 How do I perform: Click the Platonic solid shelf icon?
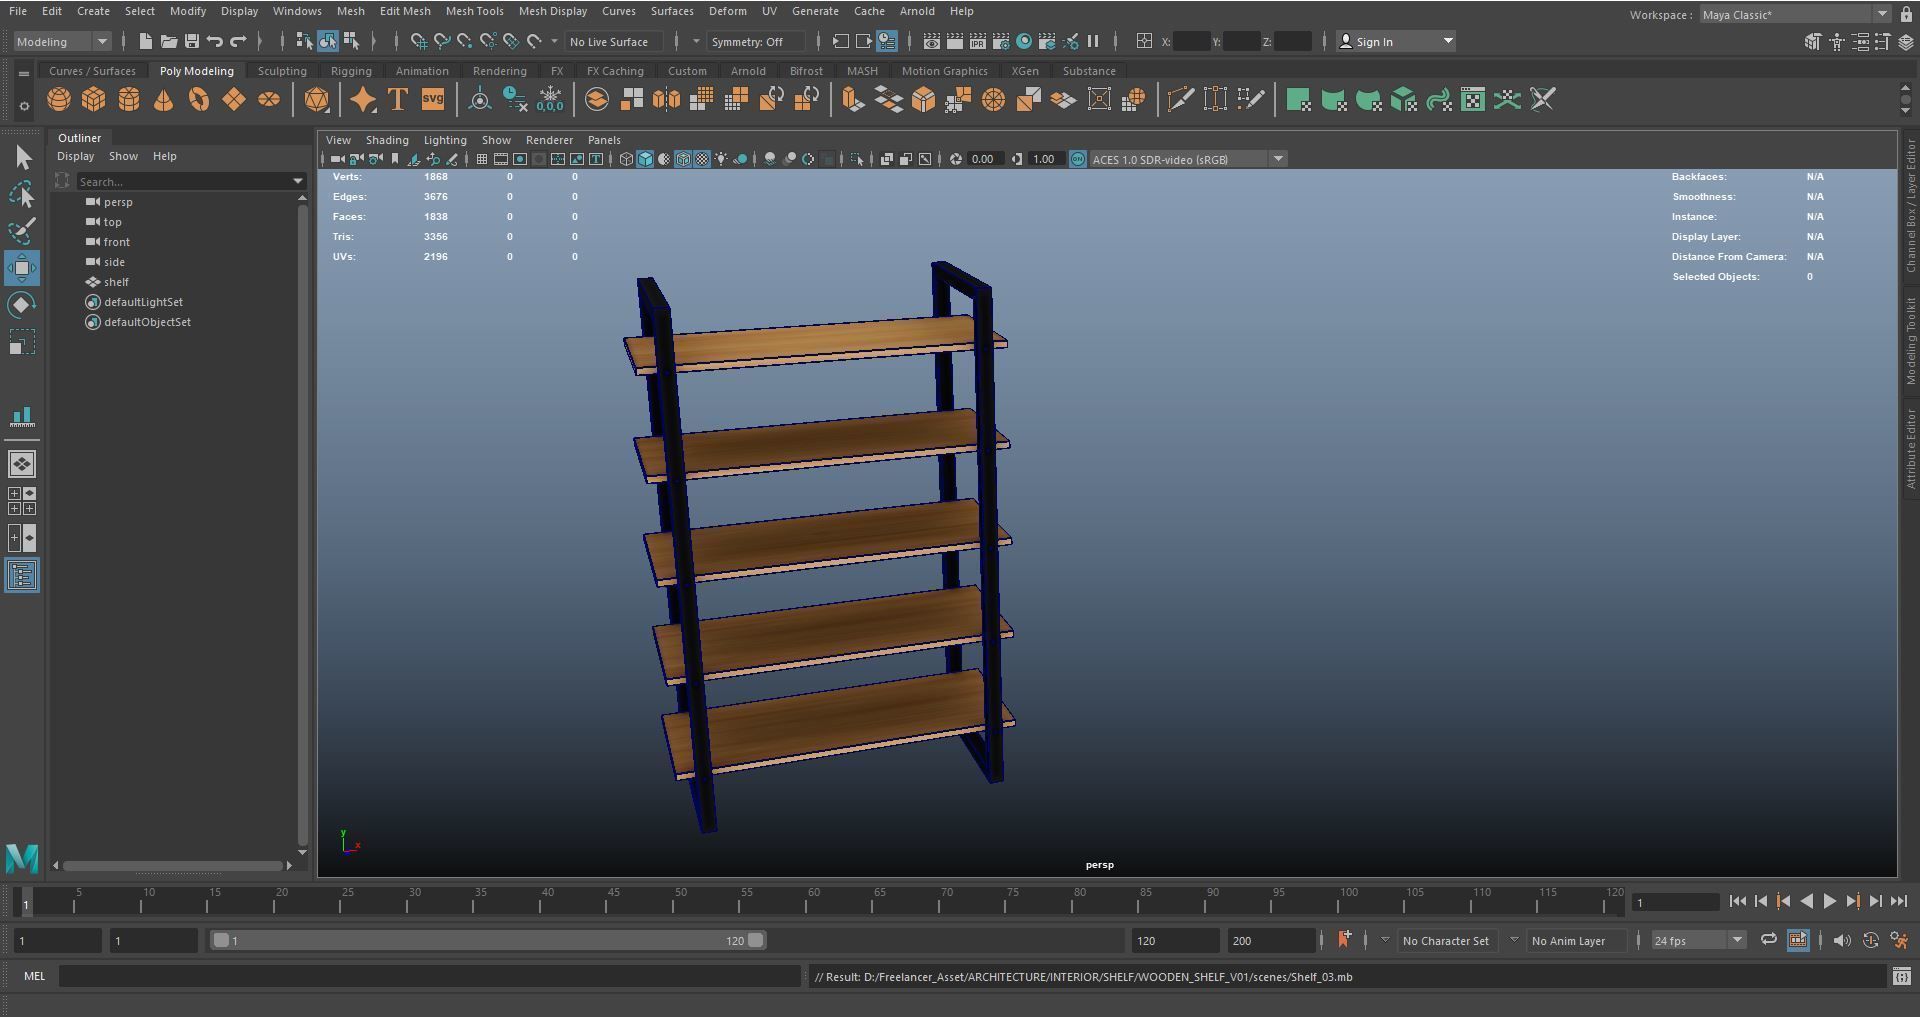[316, 99]
